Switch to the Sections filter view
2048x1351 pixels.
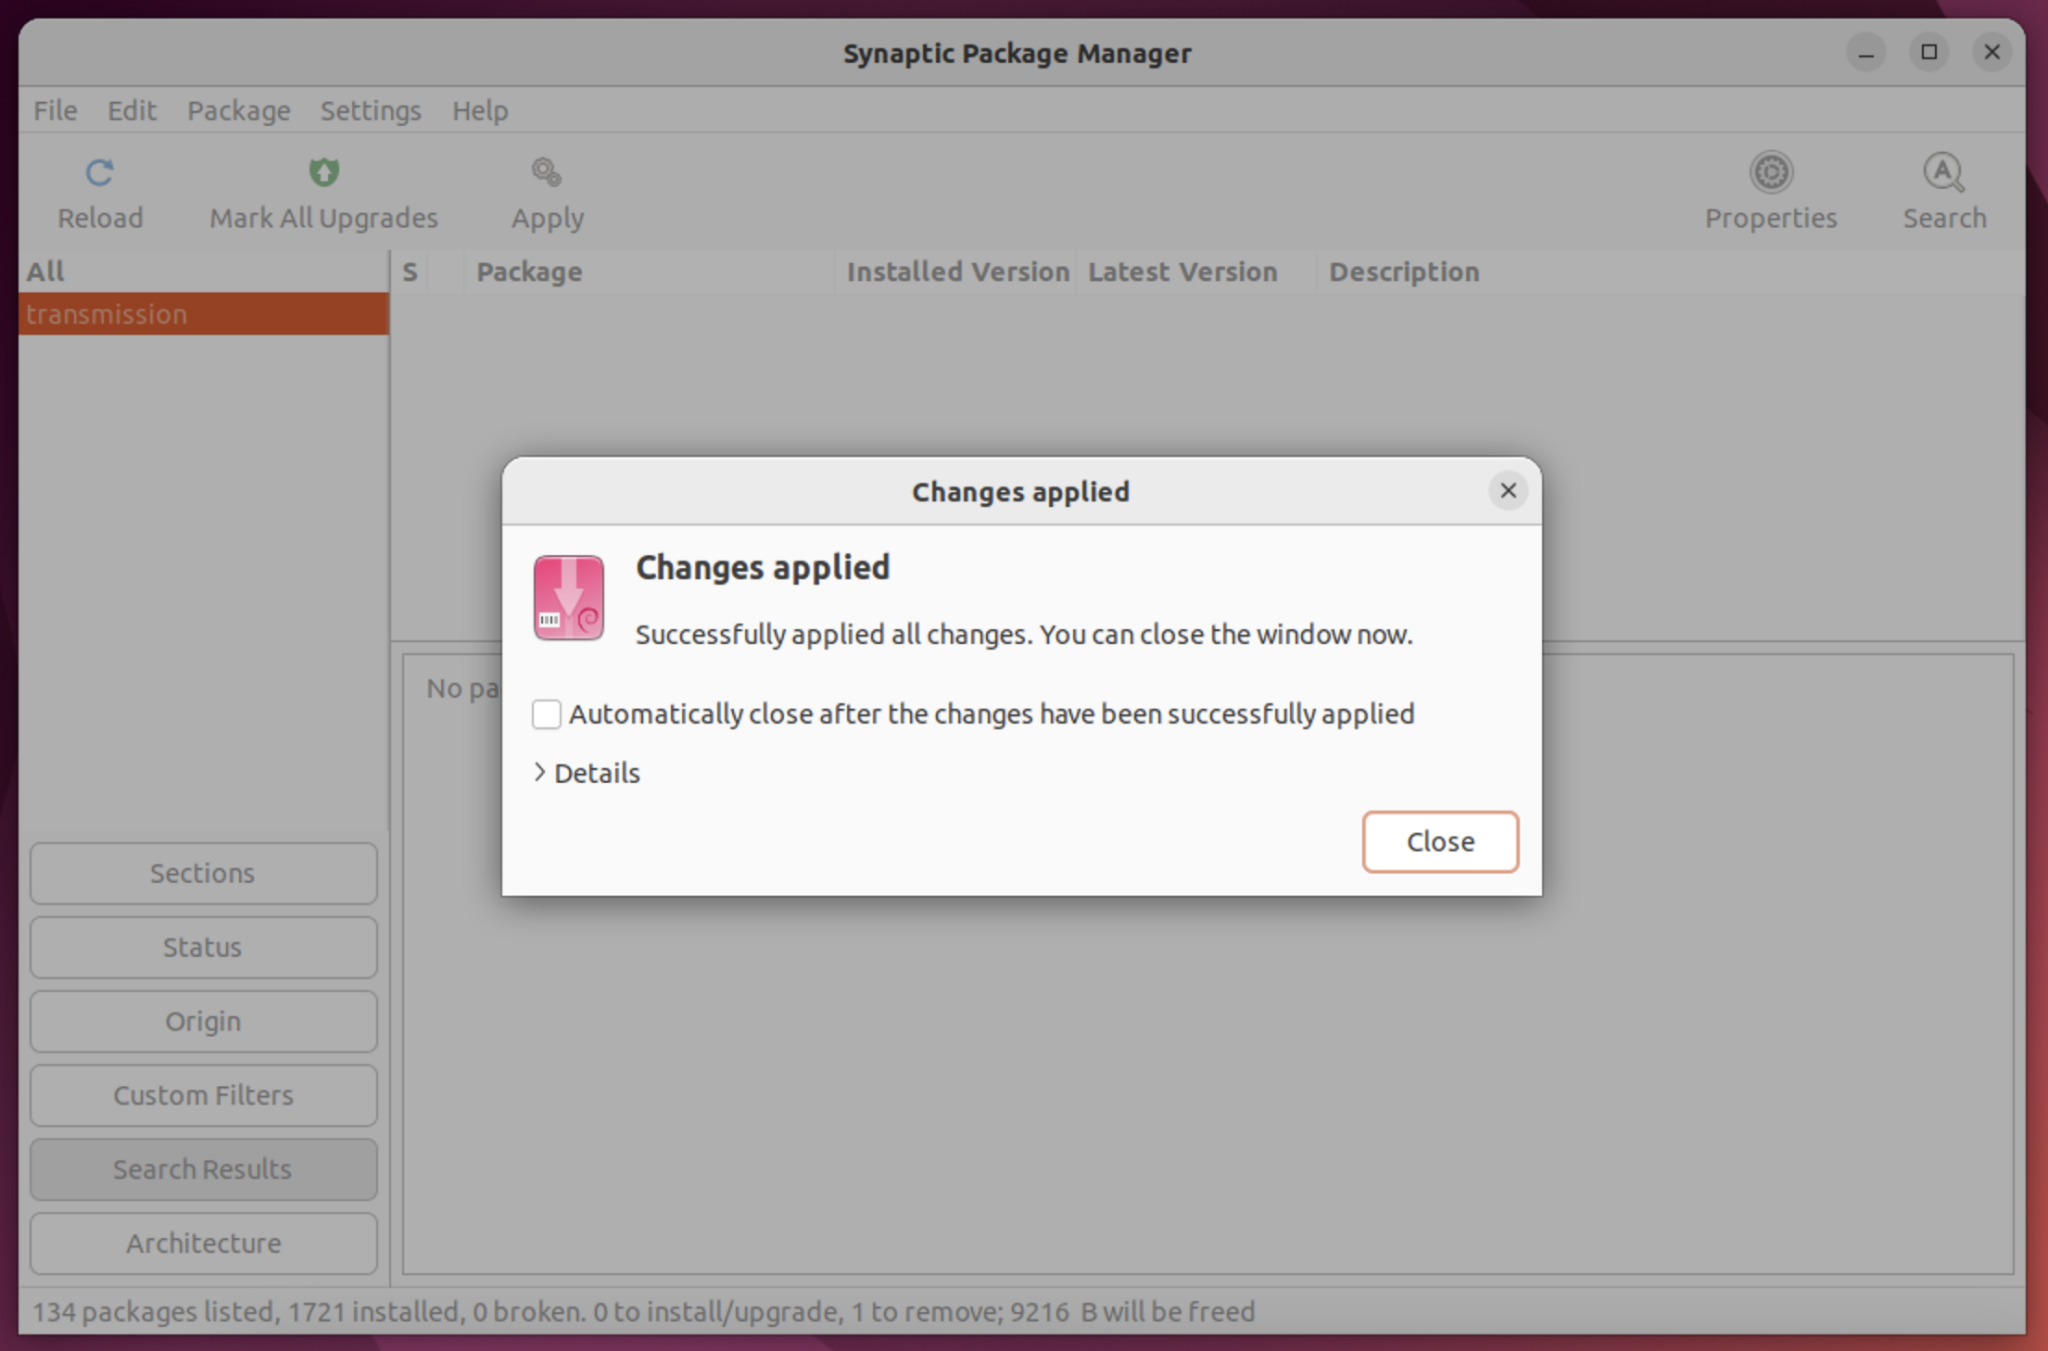coord(203,872)
